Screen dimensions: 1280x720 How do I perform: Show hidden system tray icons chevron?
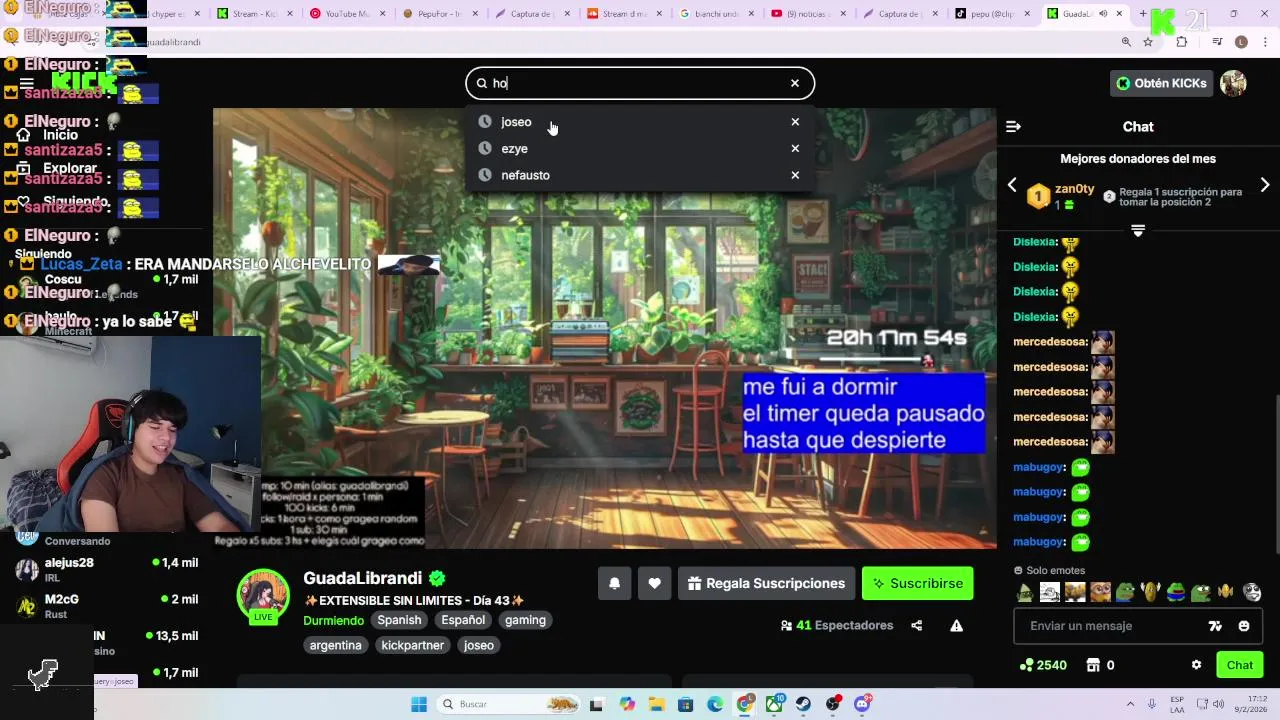click(1130, 704)
